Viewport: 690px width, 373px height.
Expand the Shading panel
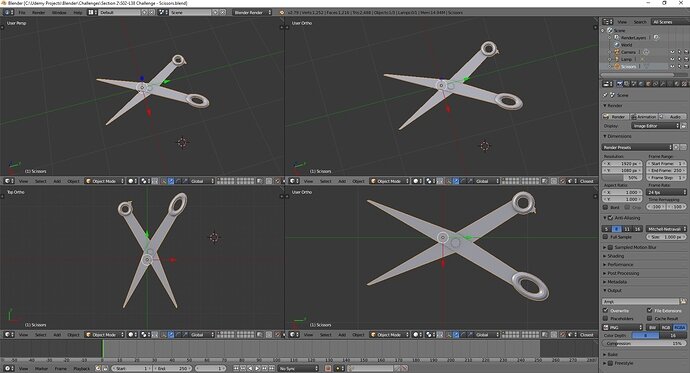coord(615,256)
